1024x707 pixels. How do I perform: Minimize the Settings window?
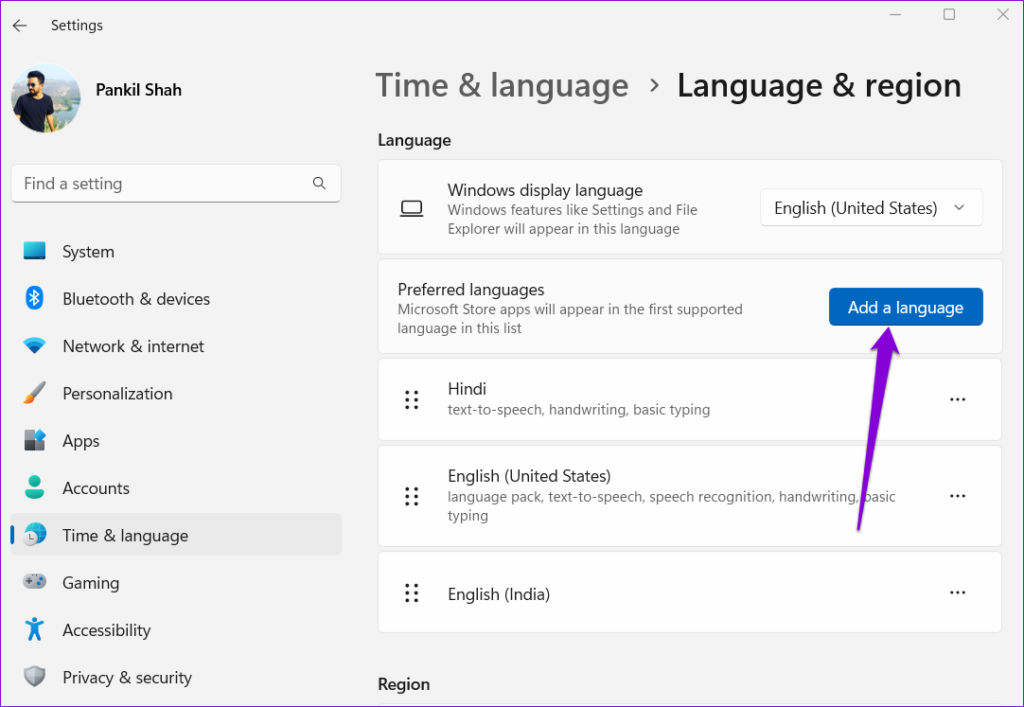(895, 14)
